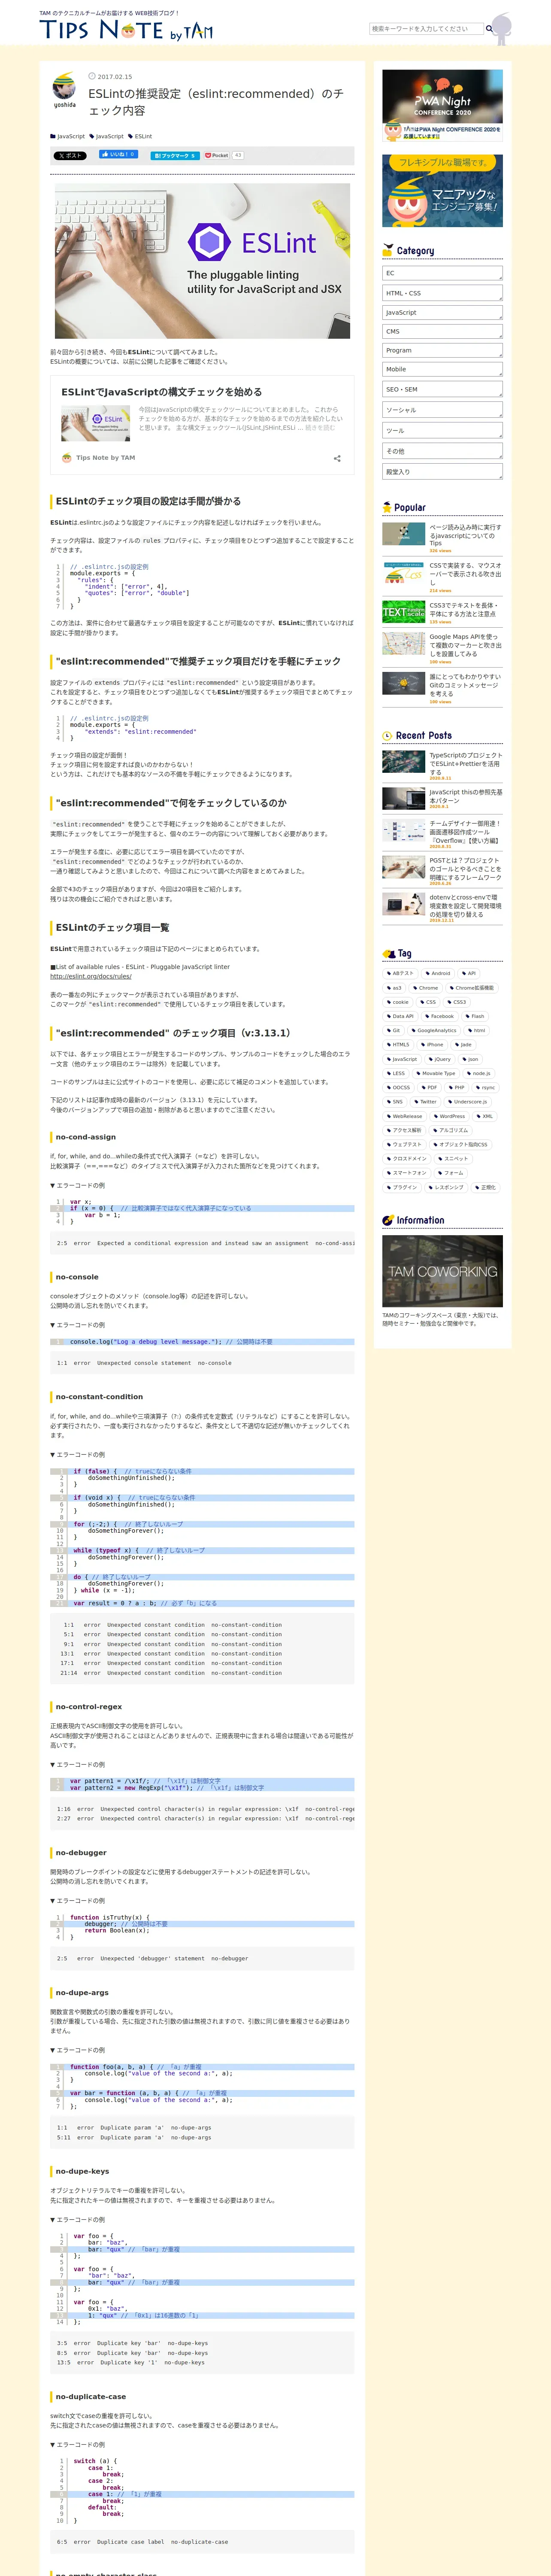Open the その他 category
Viewport: 551px width, 2576px height.
[442, 451]
